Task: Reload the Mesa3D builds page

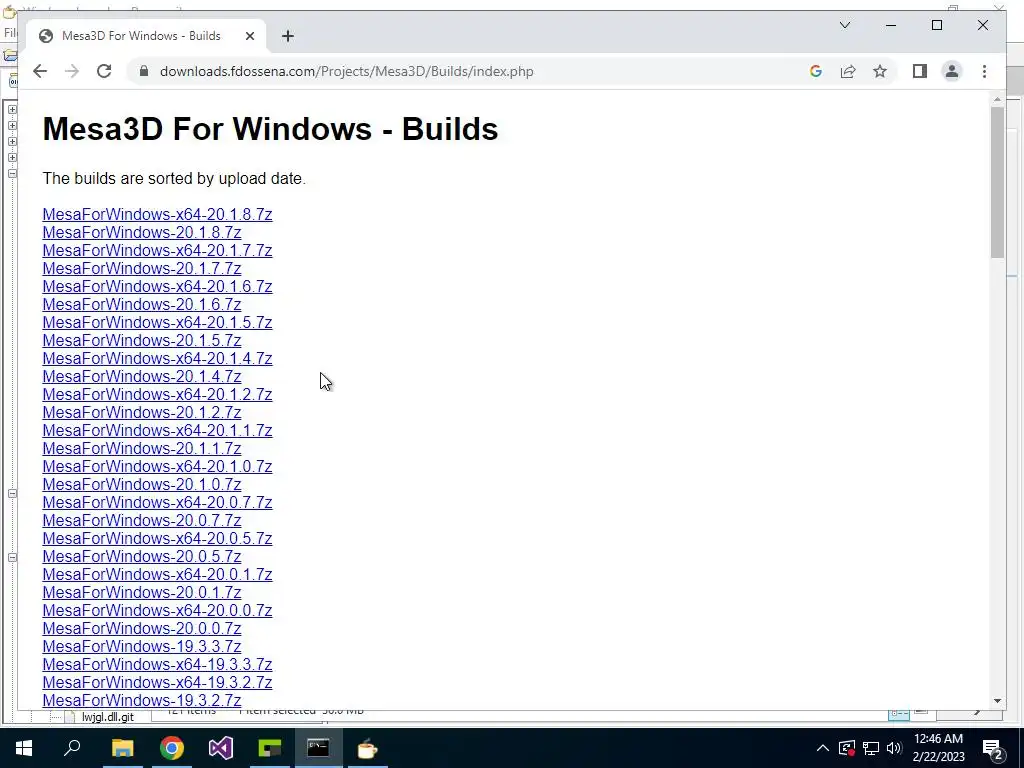Action: (x=104, y=71)
